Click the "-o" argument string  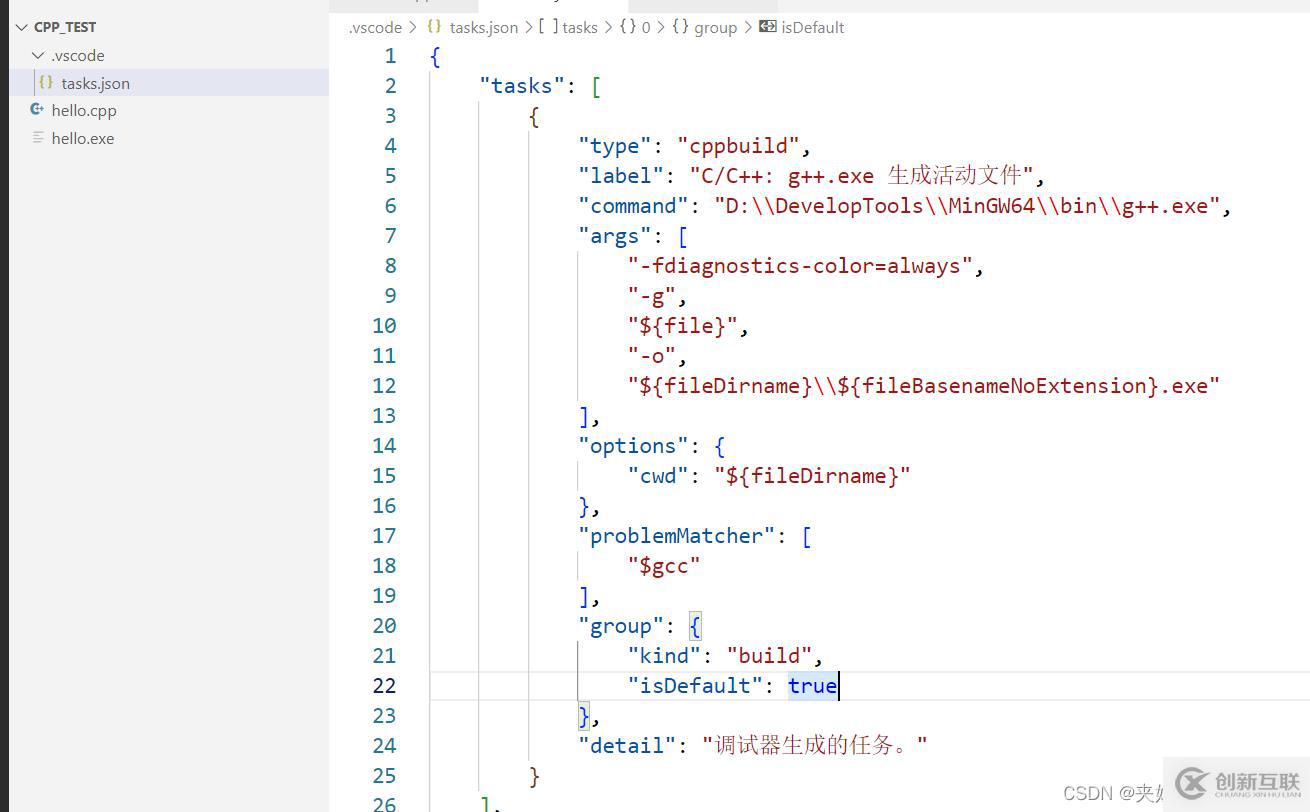[x=652, y=356]
